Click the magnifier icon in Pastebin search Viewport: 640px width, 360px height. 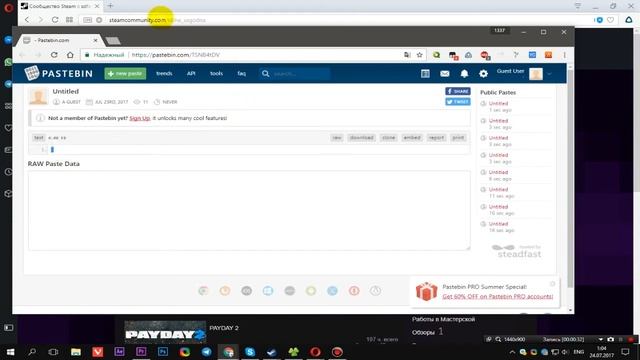pos(266,73)
